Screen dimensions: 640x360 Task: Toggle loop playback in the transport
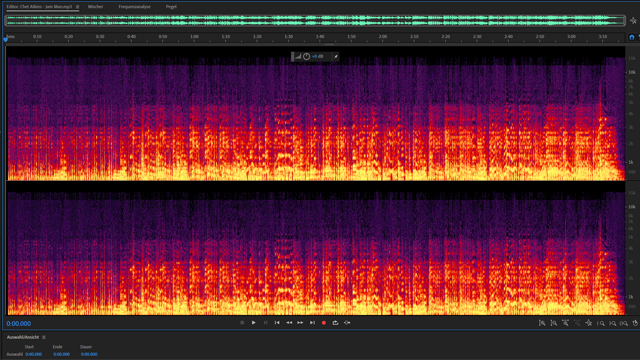pyautogui.click(x=335, y=323)
